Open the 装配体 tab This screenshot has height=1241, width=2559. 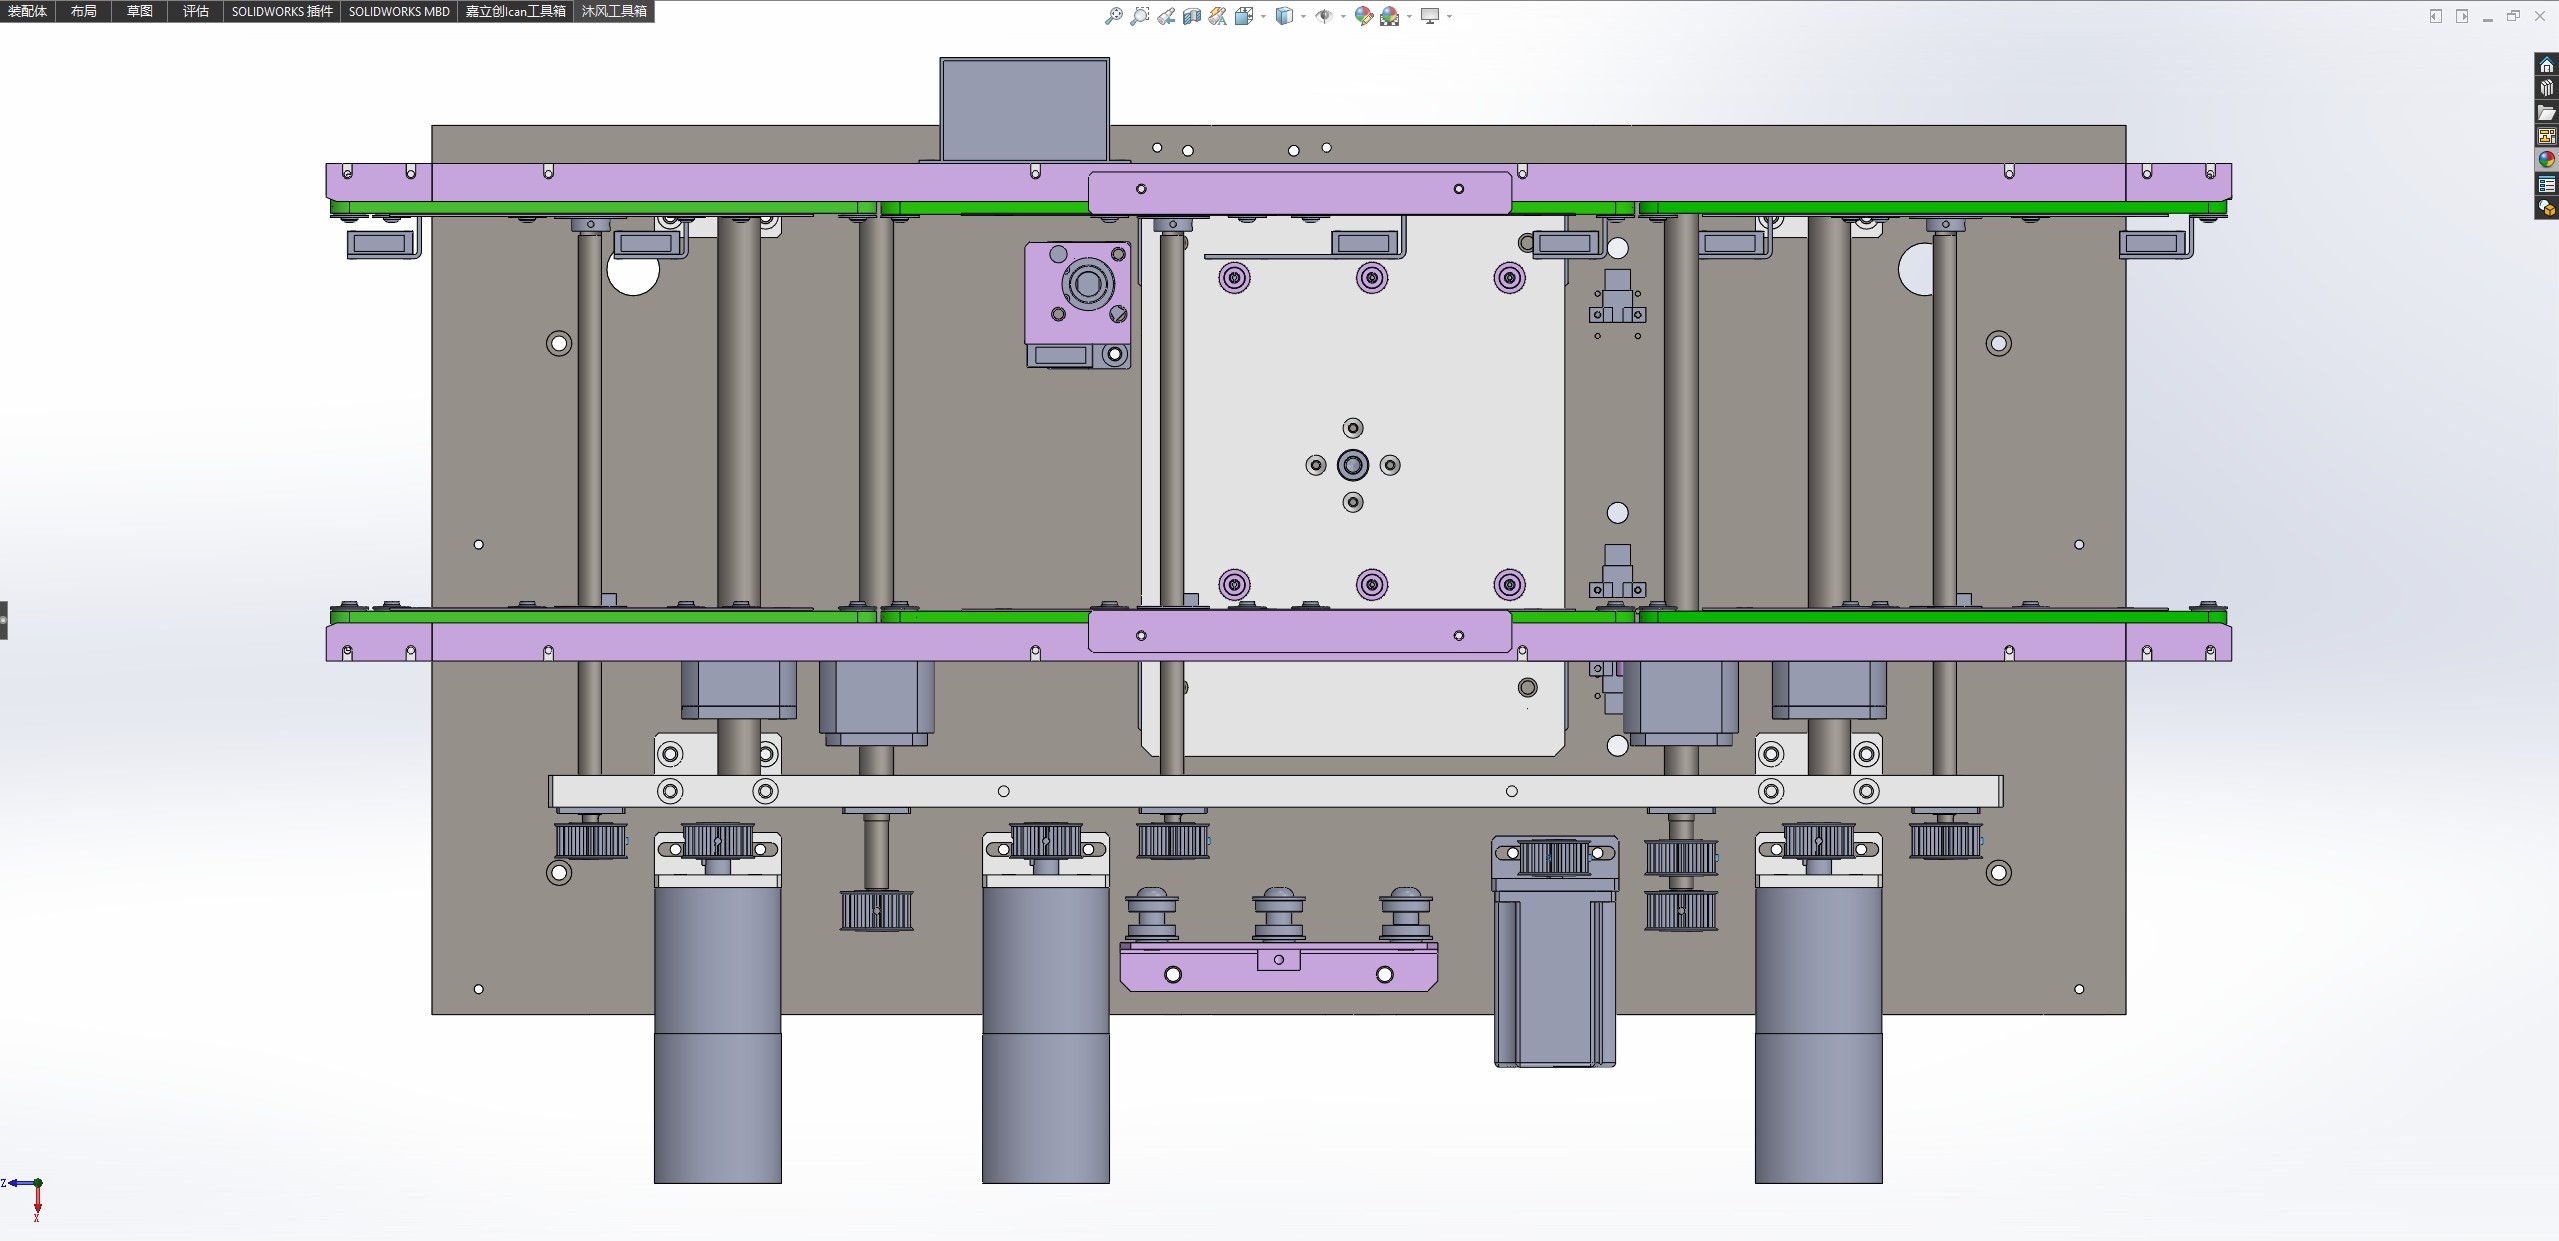27,11
